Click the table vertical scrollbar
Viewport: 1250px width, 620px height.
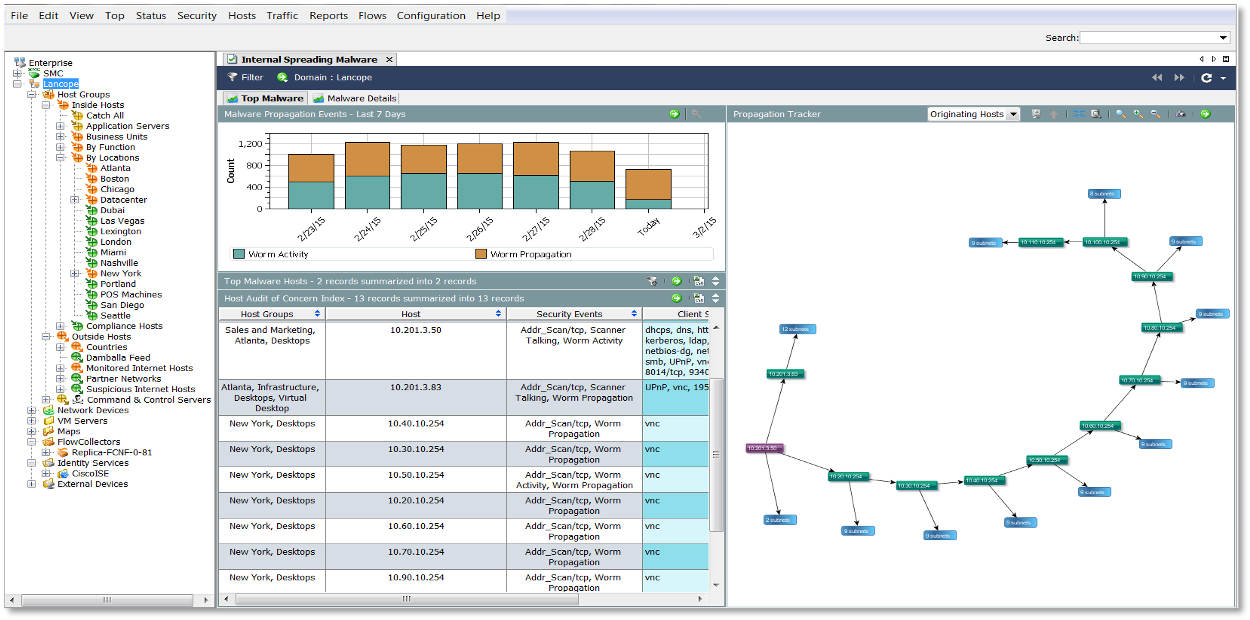point(716,455)
